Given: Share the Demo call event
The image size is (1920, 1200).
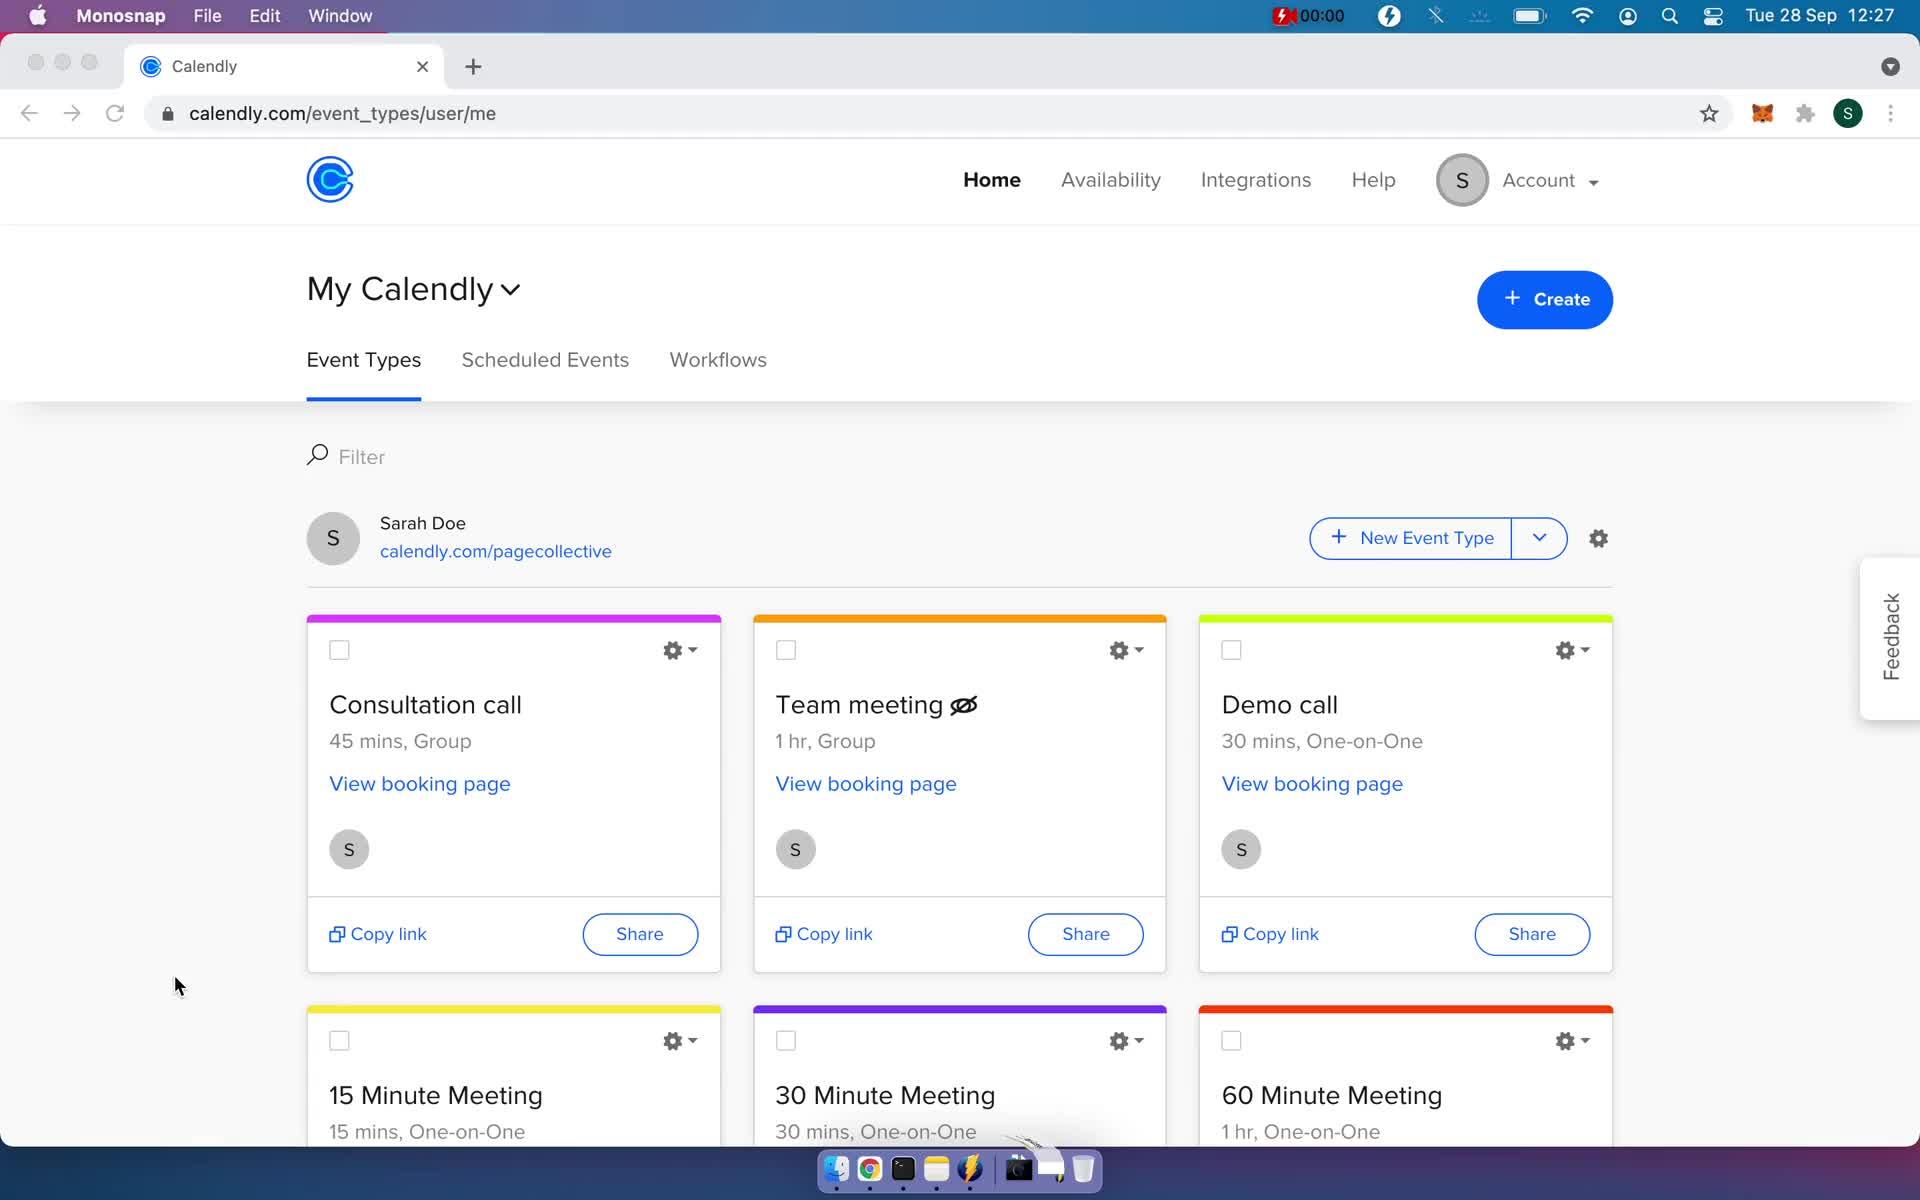Looking at the screenshot, I should click(1532, 934).
